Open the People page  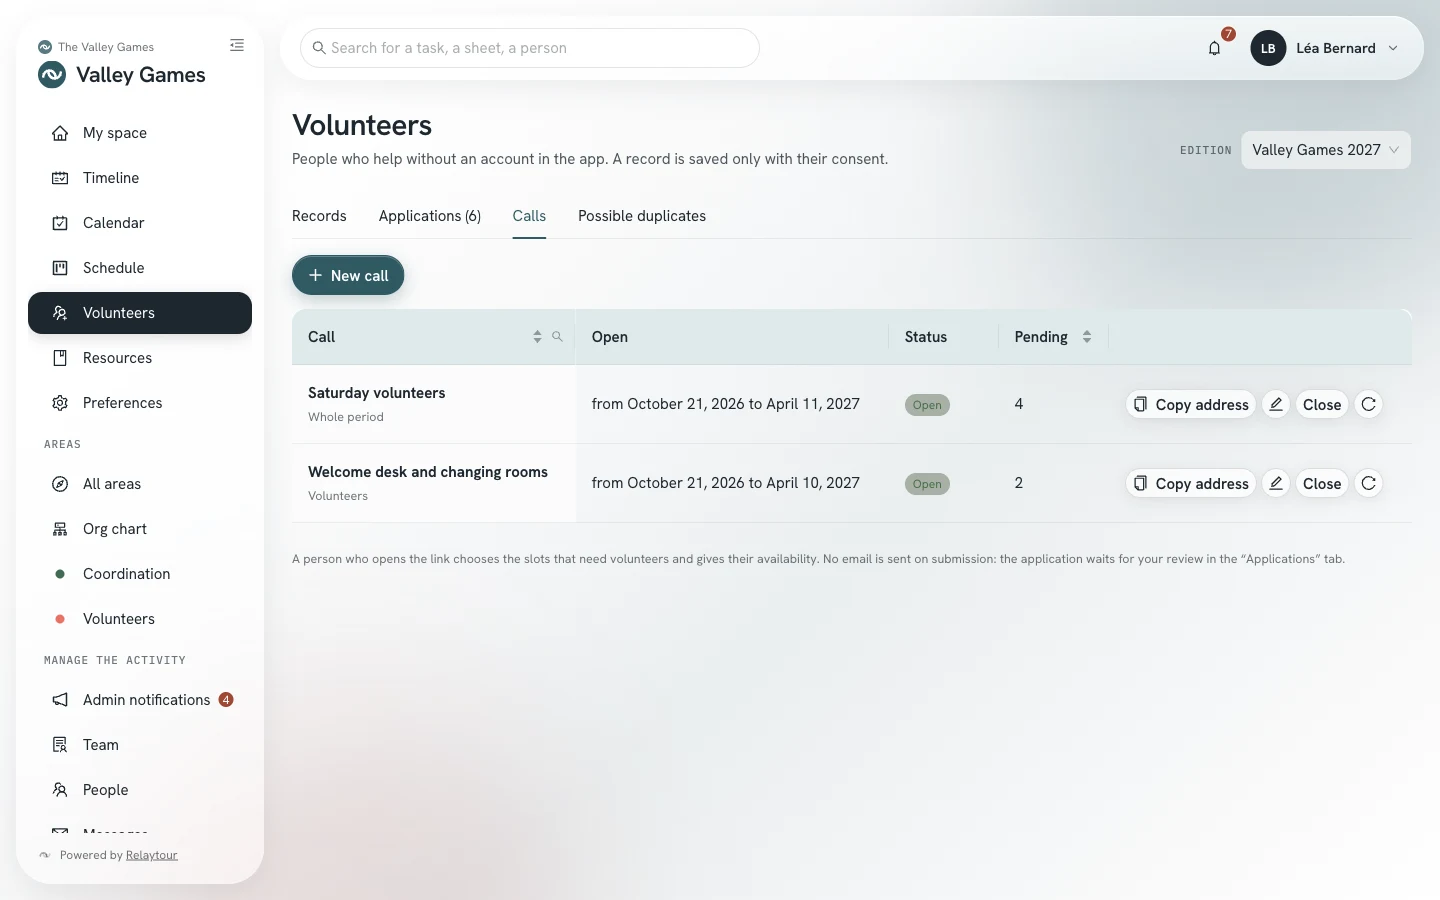(x=140, y=790)
